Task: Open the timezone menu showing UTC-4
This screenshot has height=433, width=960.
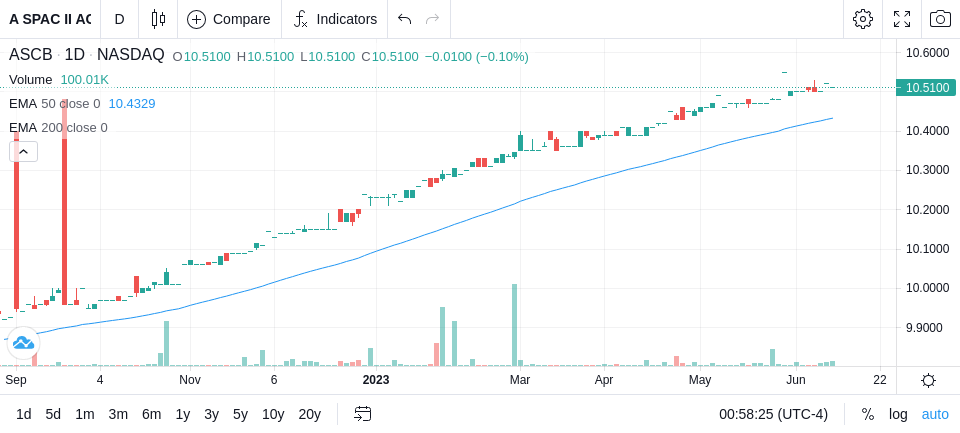Action: pyautogui.click(x=773, y=414)
